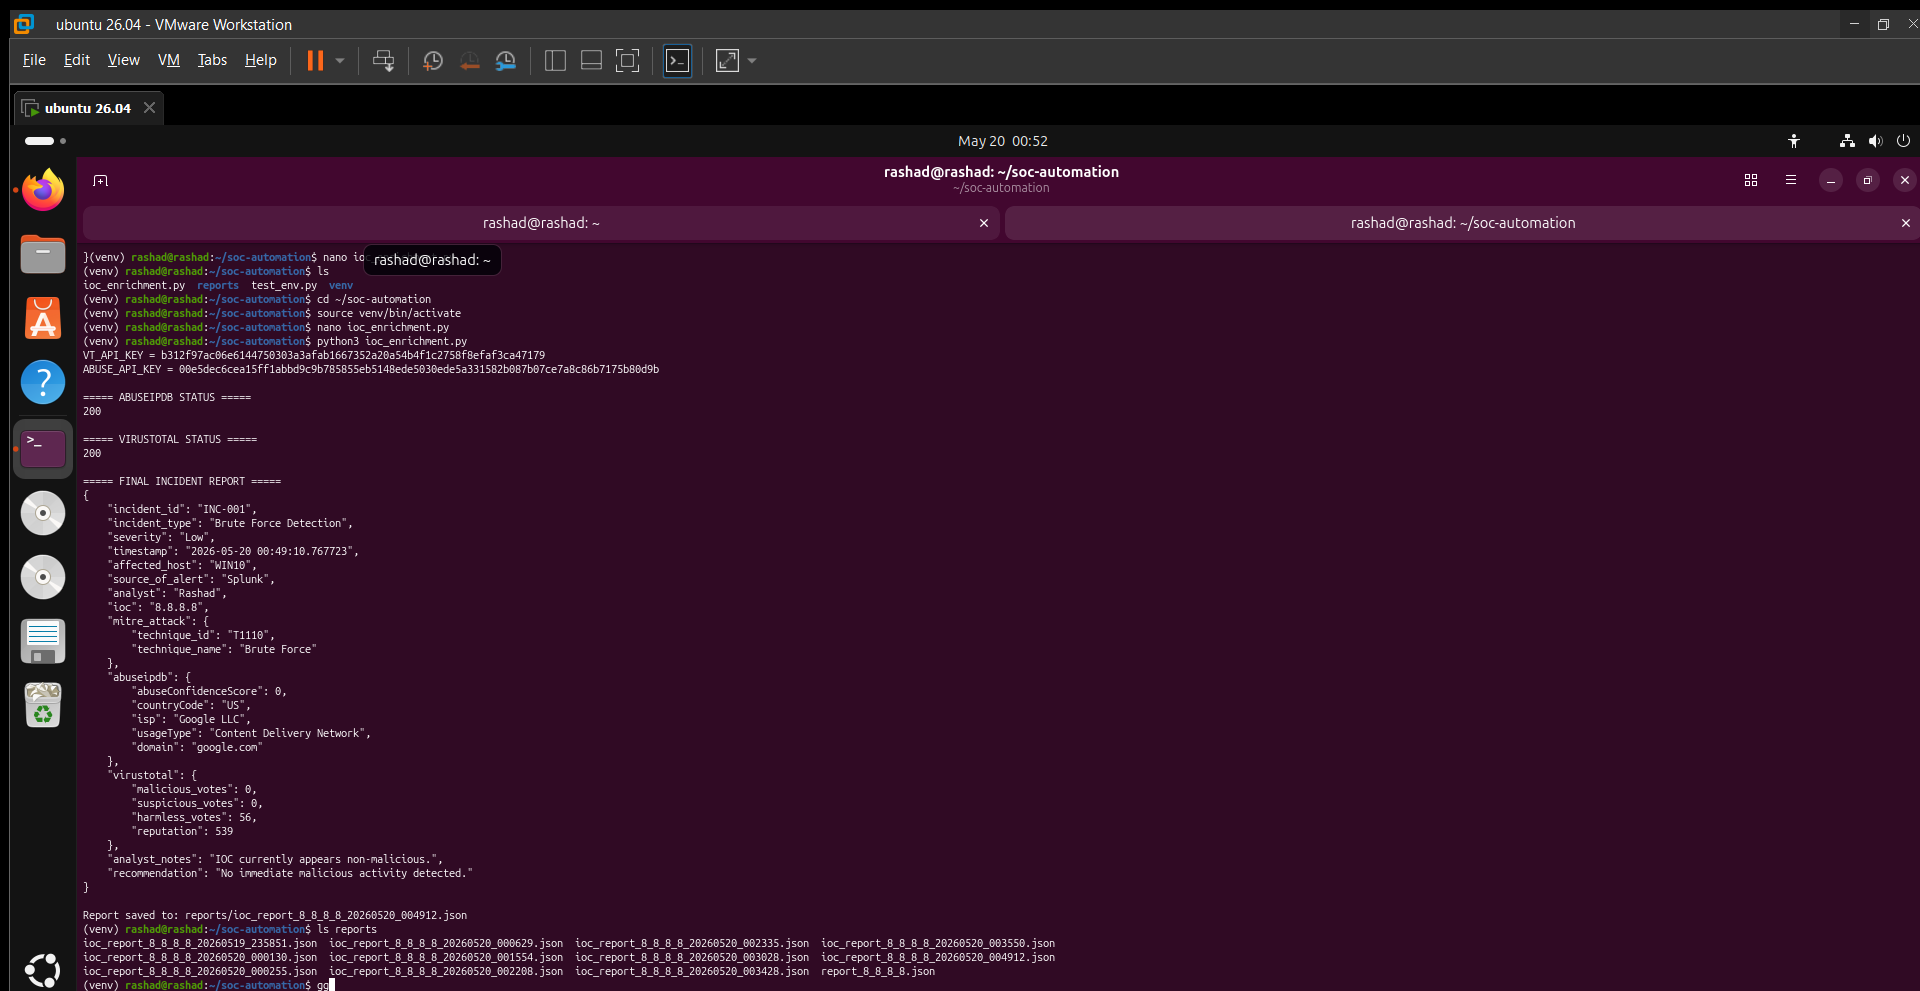The width and height of the screenshot is (1920, 991).
Task: Open the power menu icon
Action: tap(1903, 141)
